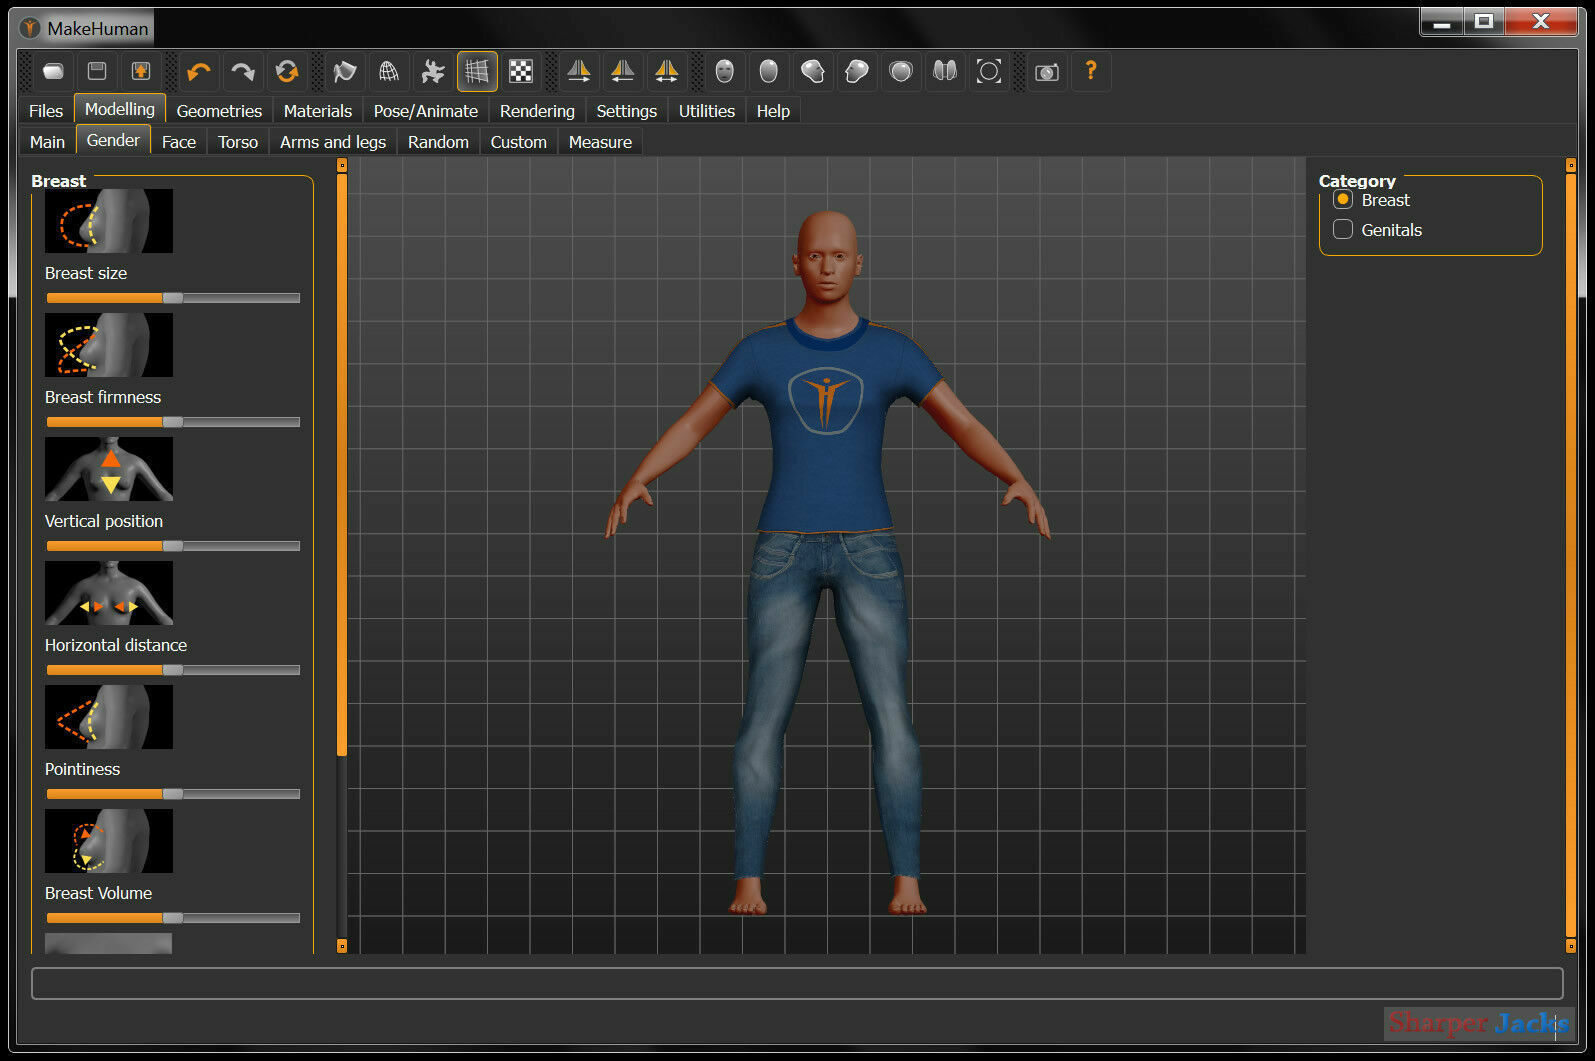Click the Pointiness thumbnail image
The image size is (1595, 1061).
coord(109,717)
